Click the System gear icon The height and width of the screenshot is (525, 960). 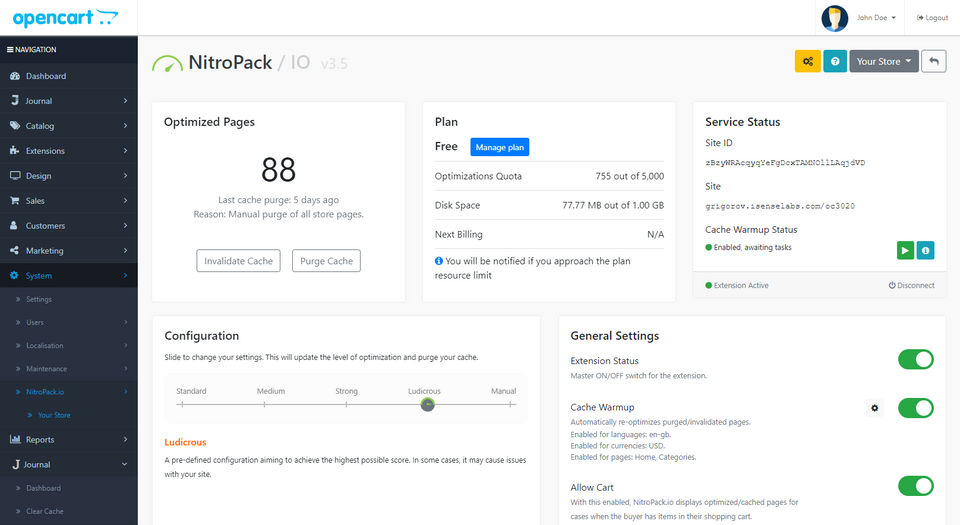[15, 275]
